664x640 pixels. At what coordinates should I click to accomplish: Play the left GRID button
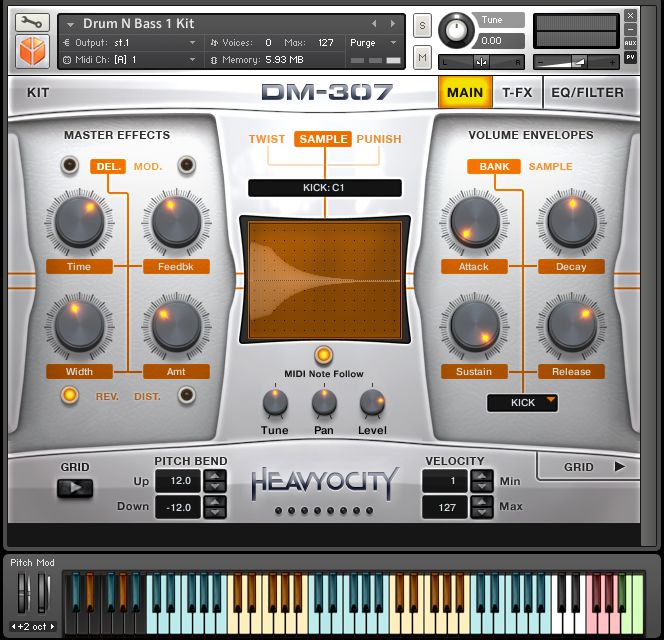pyautogui.click(x=75, y=488)
